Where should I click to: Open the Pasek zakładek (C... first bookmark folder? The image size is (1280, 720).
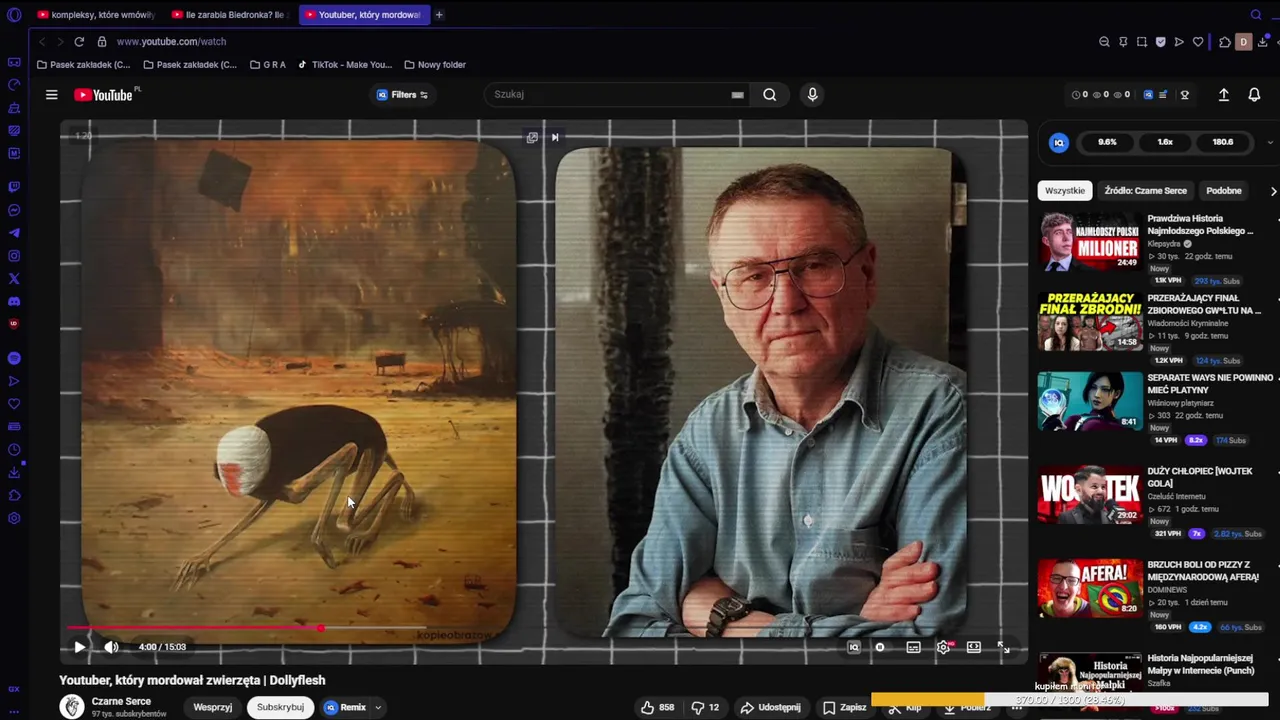click(x=83, y=65)
